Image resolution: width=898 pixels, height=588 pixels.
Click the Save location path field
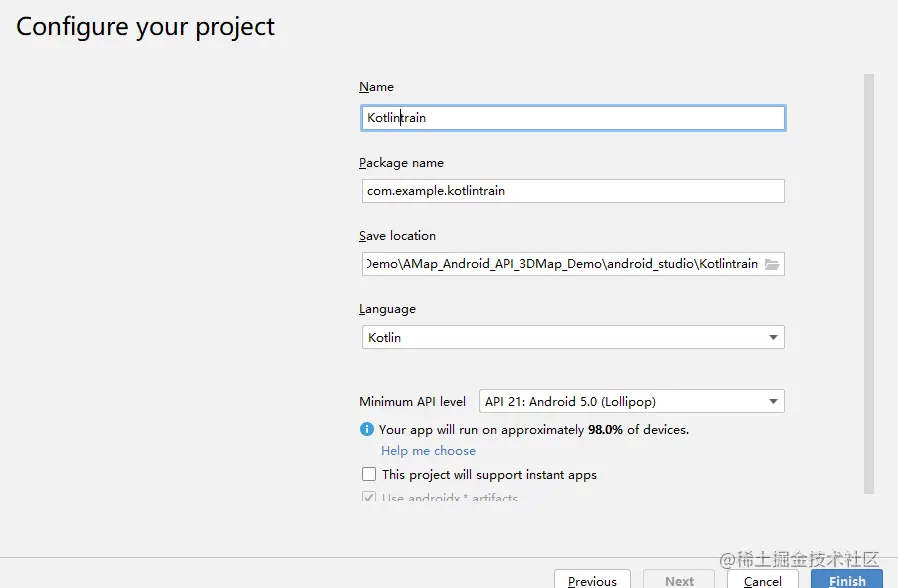[560, 264]
